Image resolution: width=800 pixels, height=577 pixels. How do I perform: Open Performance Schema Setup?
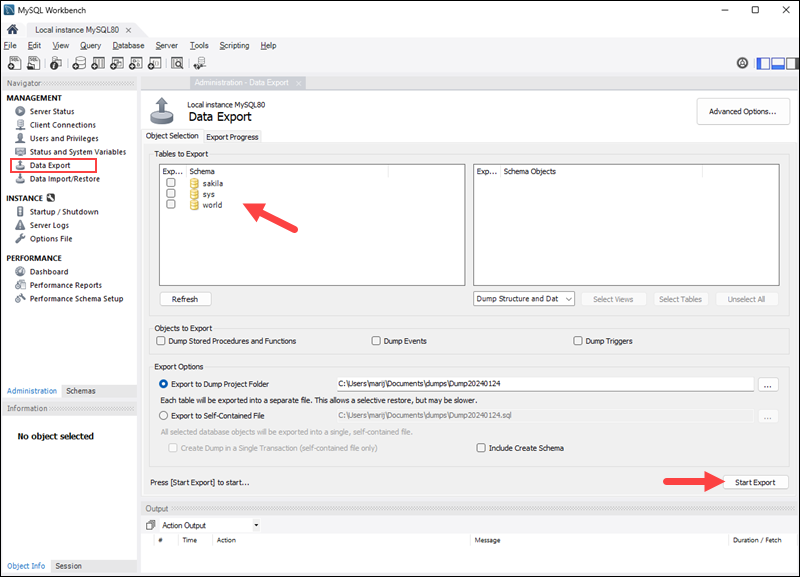76,299
